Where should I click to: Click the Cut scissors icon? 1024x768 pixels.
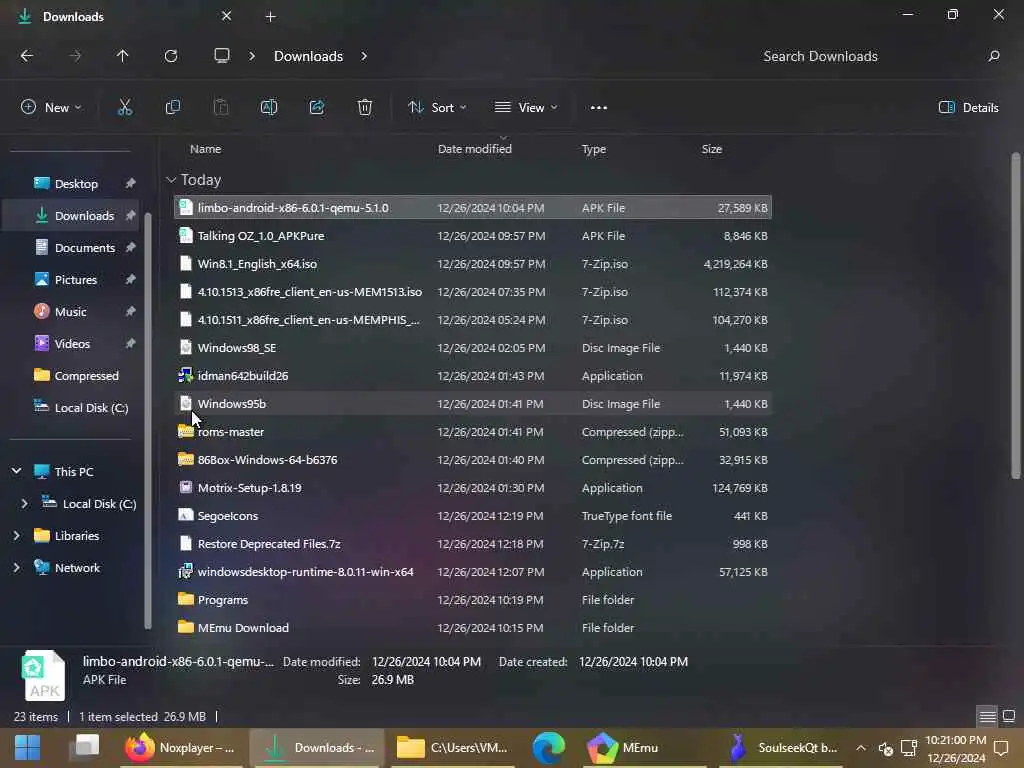[x=124, y=108]
